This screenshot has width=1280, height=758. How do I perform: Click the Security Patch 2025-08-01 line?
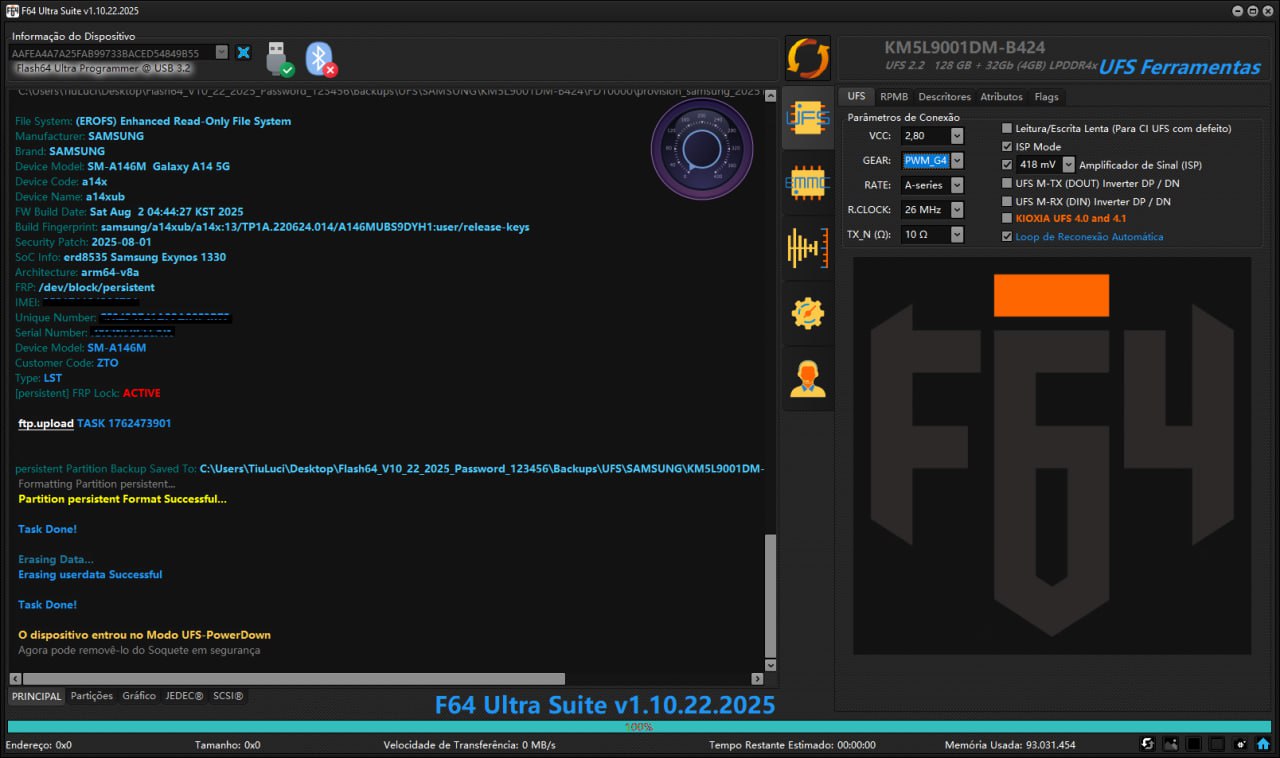(x=84, y=242)
